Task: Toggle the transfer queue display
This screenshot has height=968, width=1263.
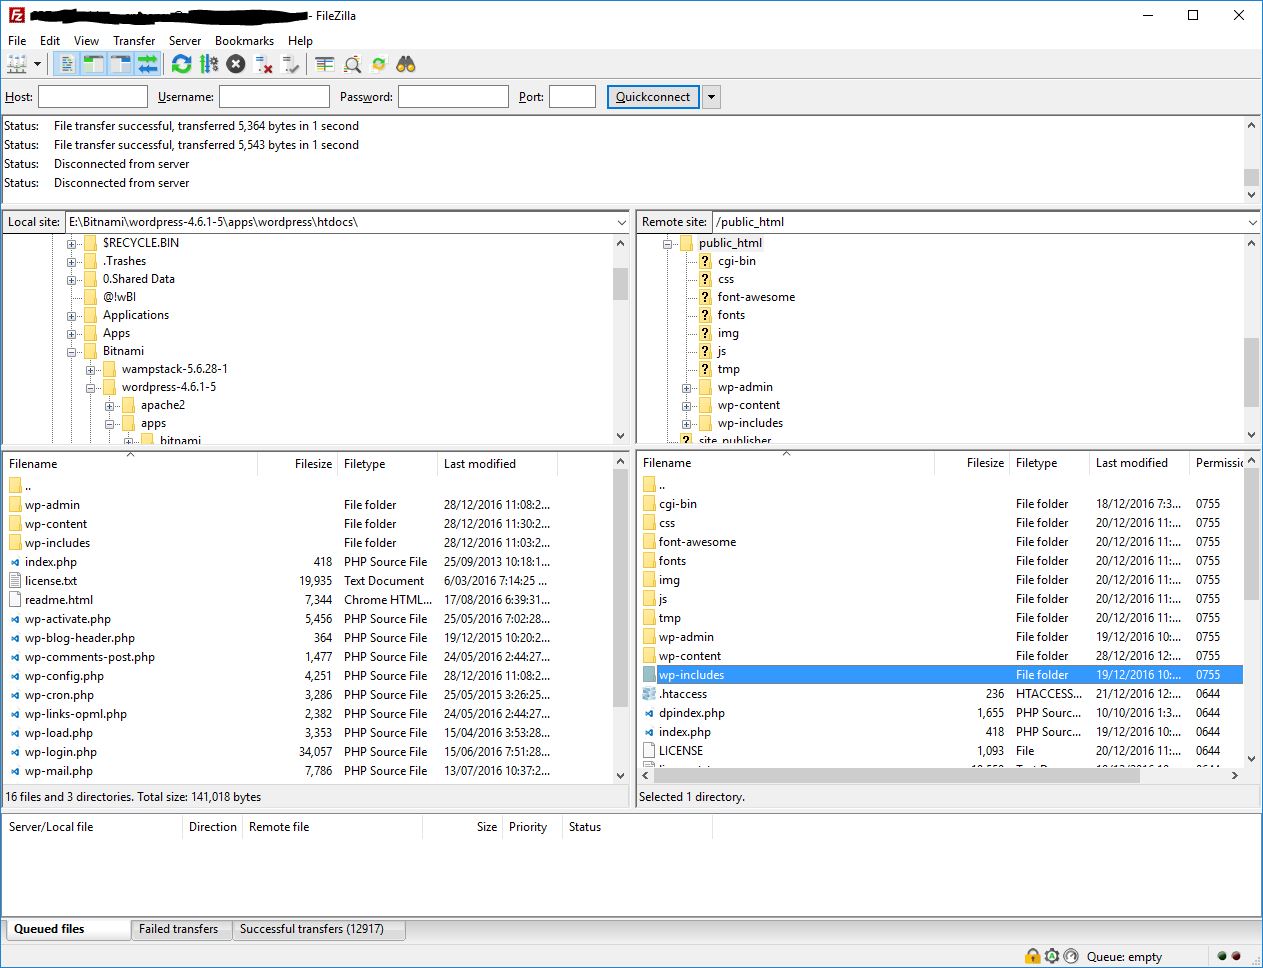Action: [147, 64]
